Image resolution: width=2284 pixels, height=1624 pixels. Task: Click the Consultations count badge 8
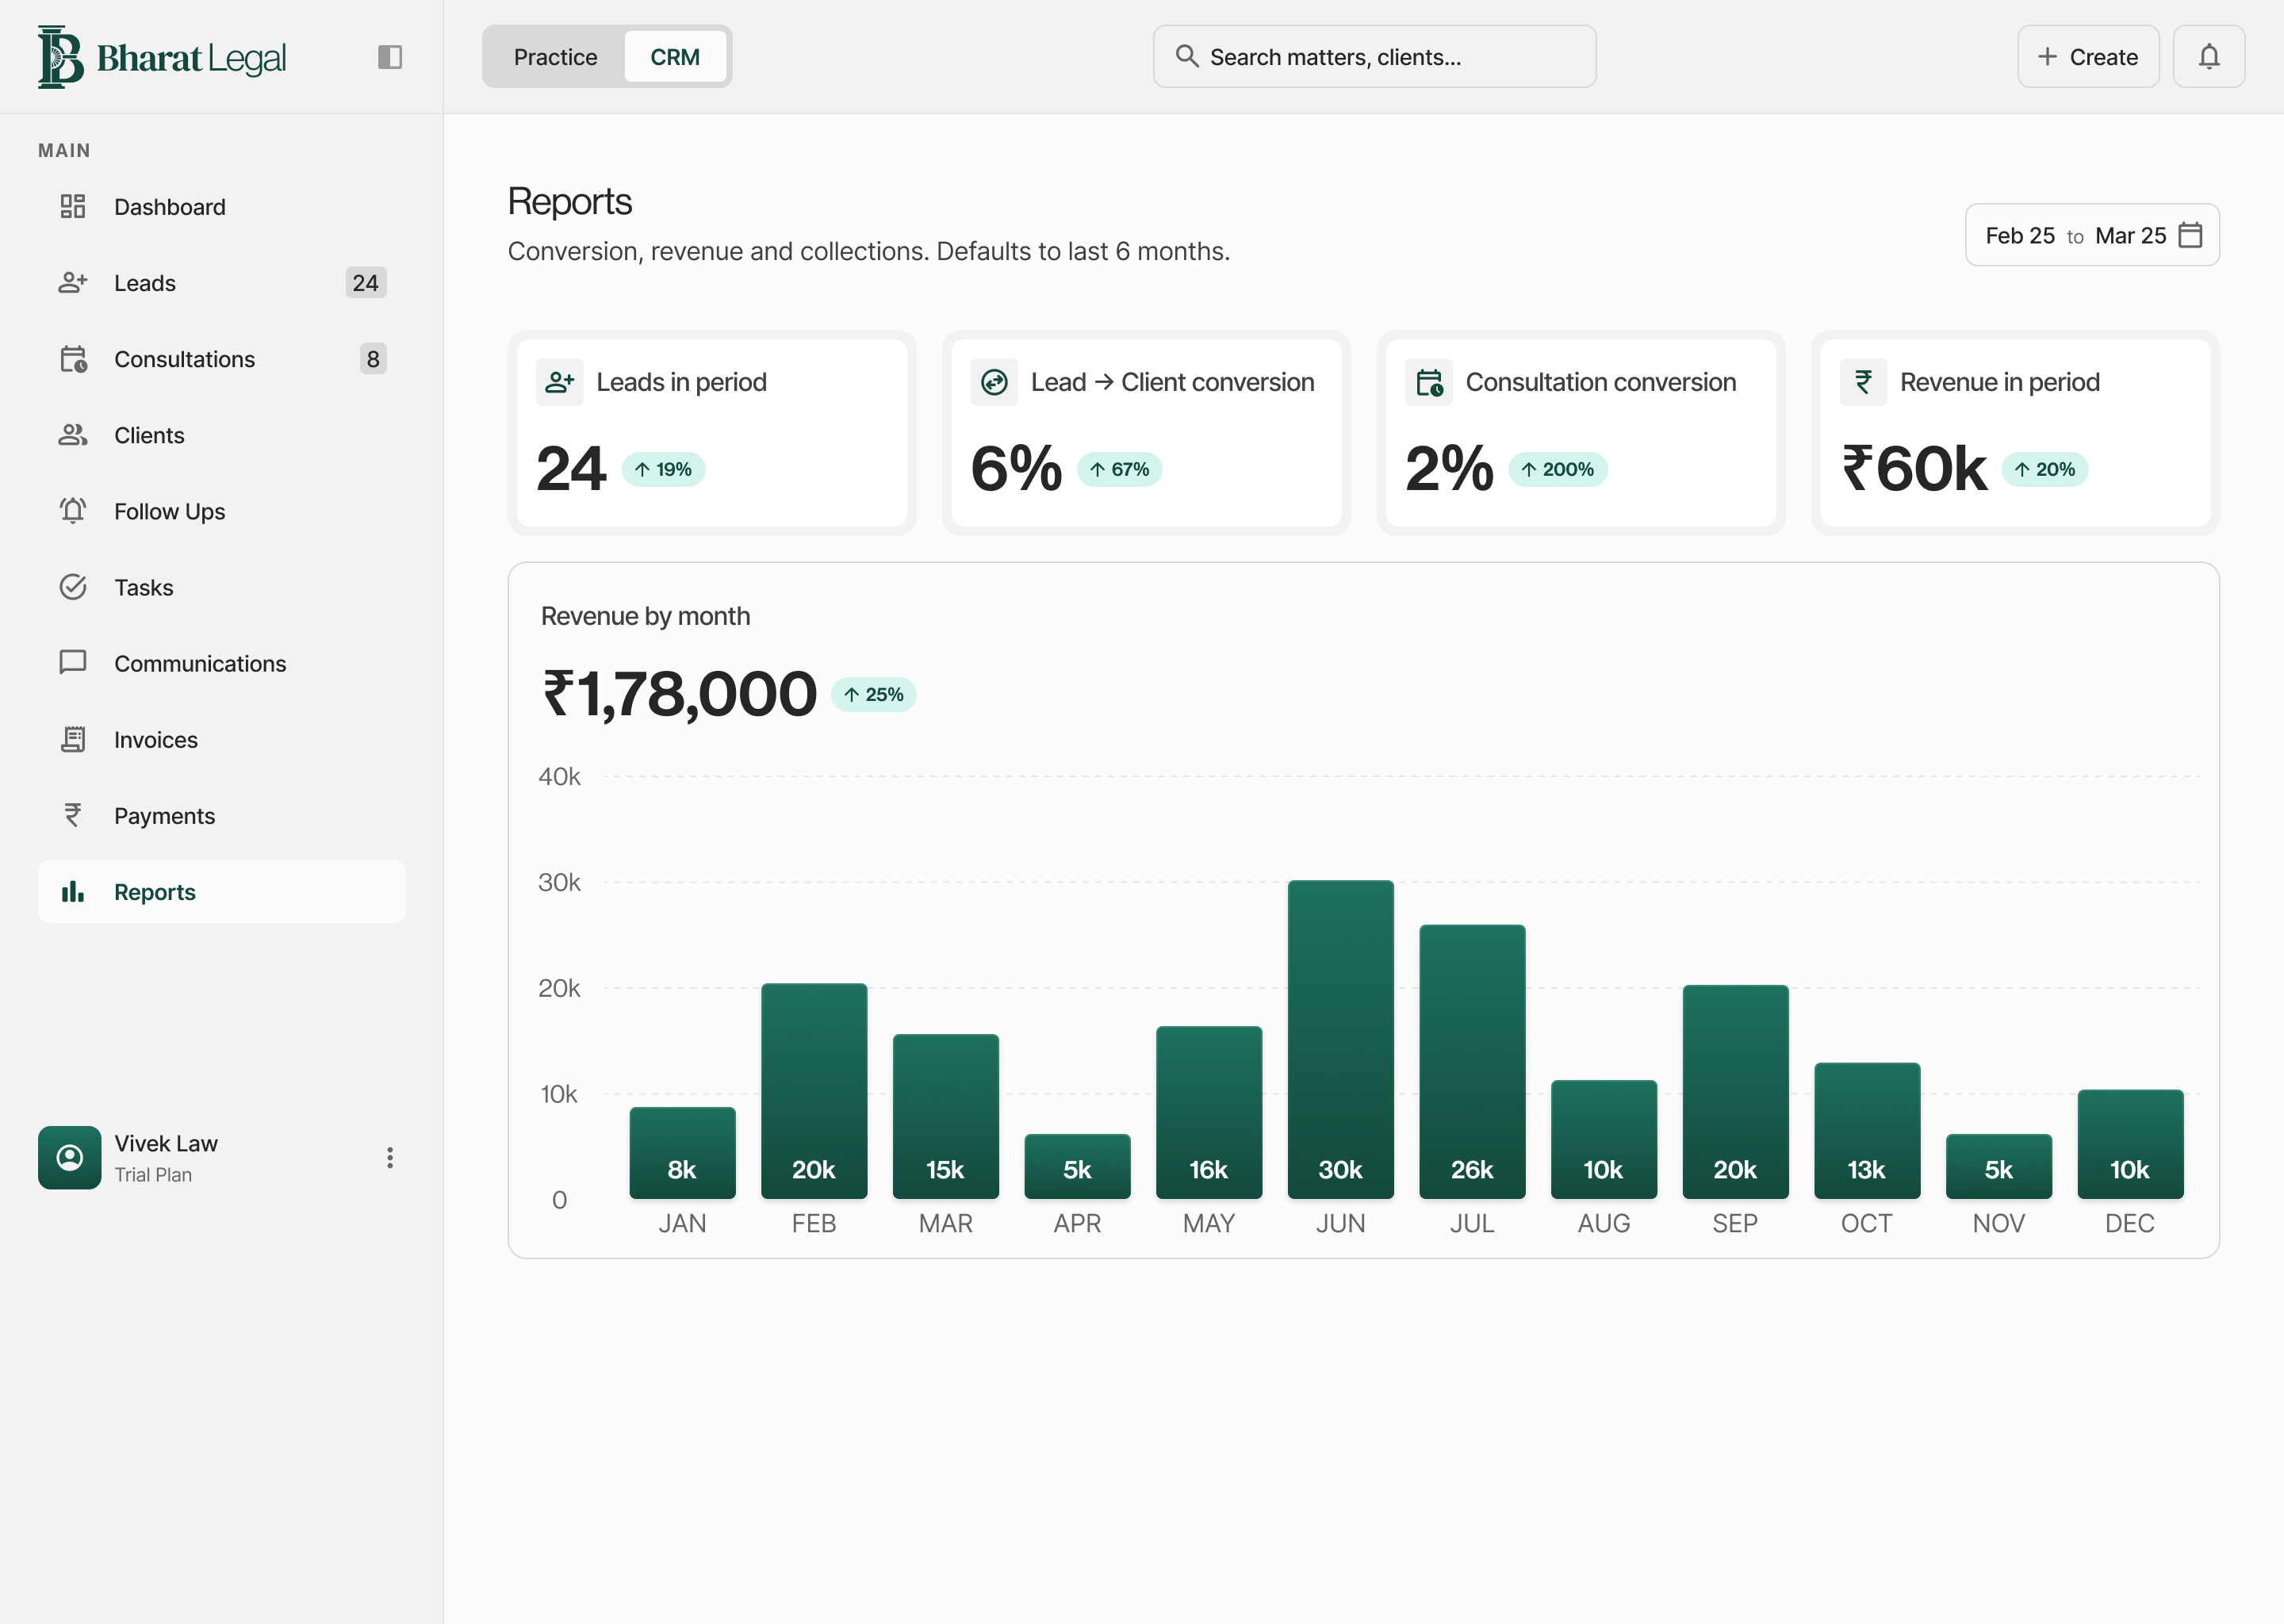pos(373,358)
